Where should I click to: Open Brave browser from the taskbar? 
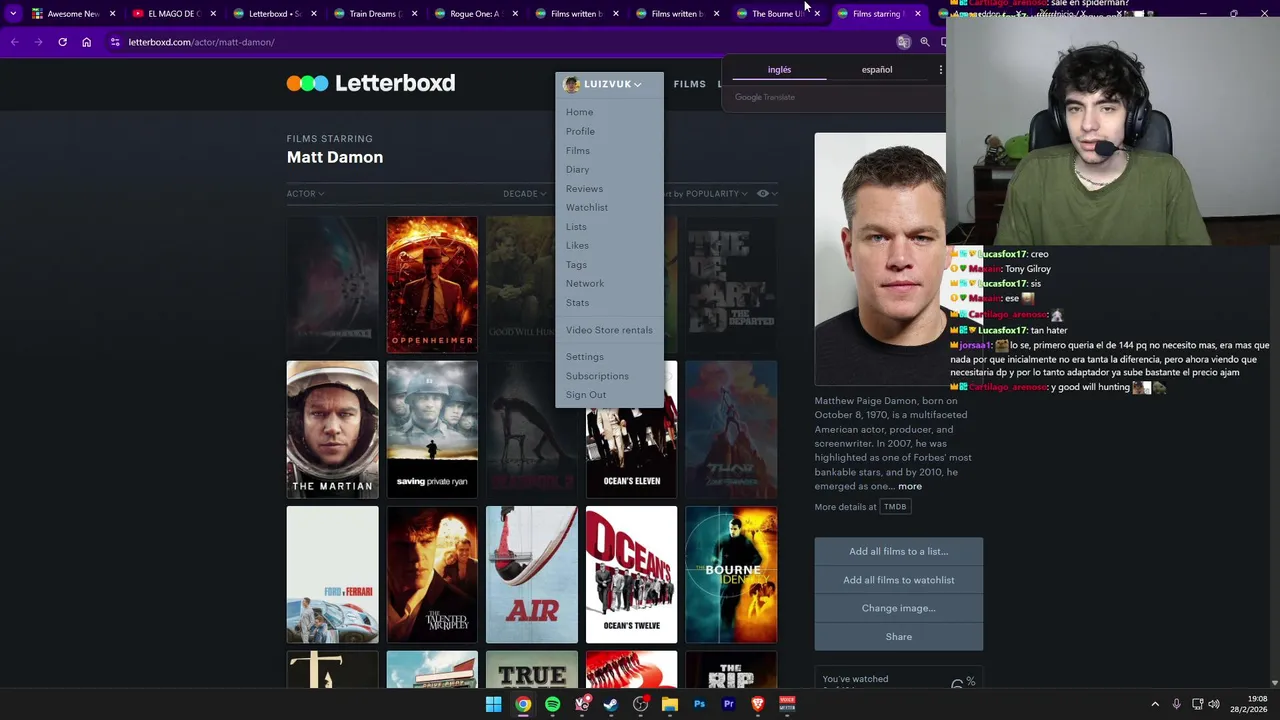point(758,704)
